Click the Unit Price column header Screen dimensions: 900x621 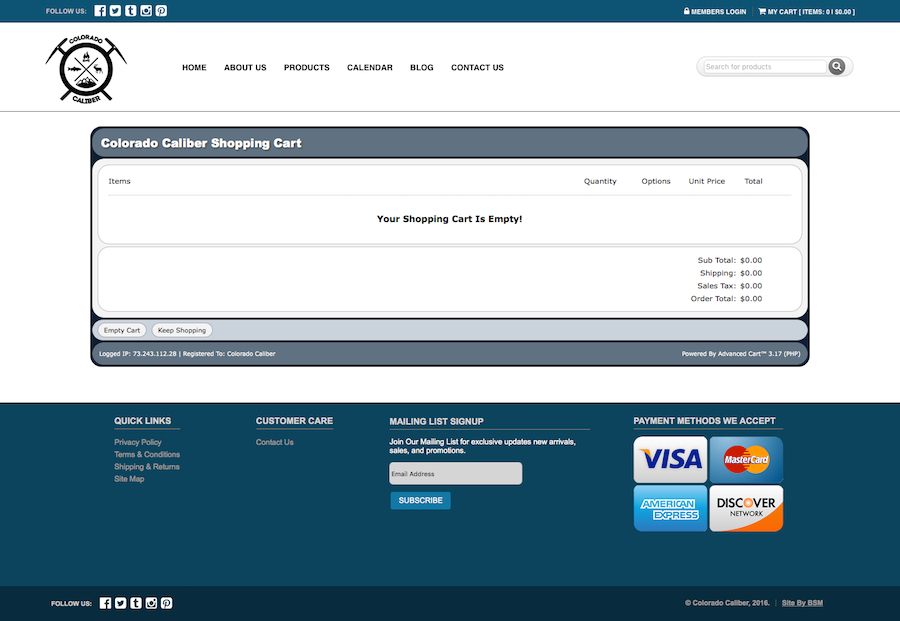click(x=707, y=181)
